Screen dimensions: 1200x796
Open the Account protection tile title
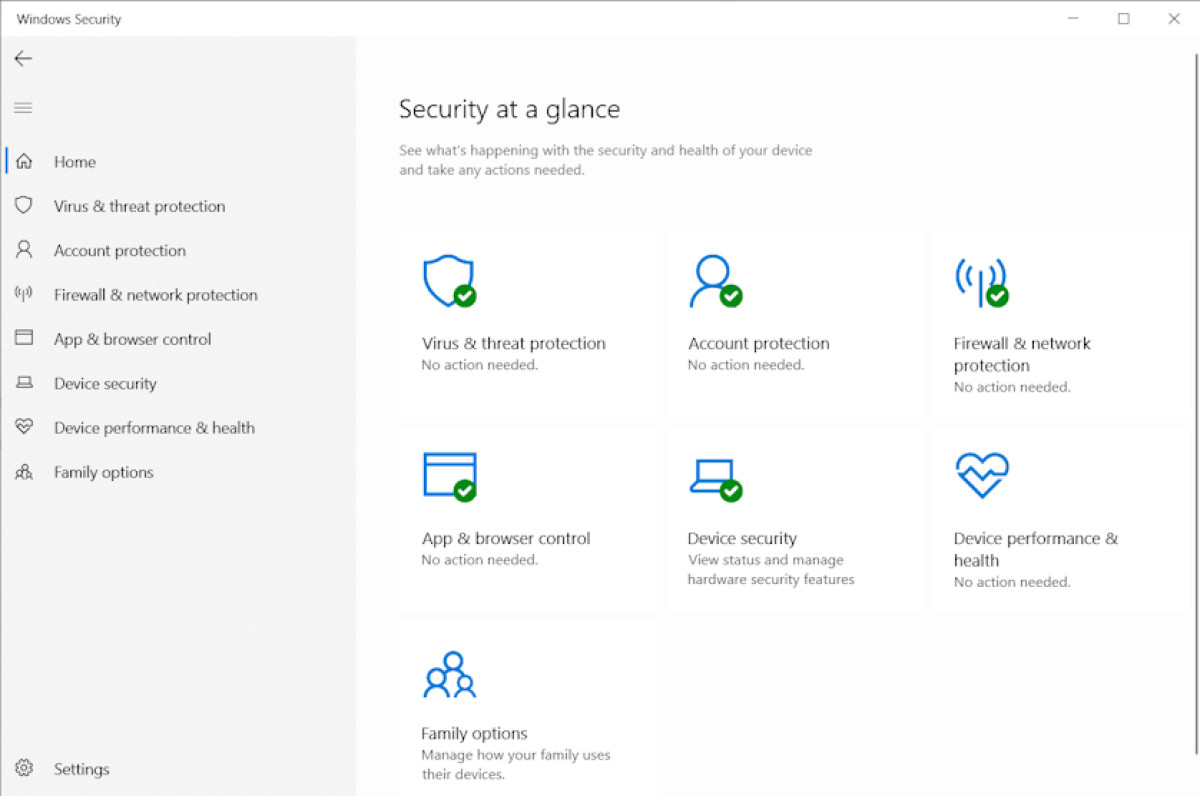(x=759, y=343)
